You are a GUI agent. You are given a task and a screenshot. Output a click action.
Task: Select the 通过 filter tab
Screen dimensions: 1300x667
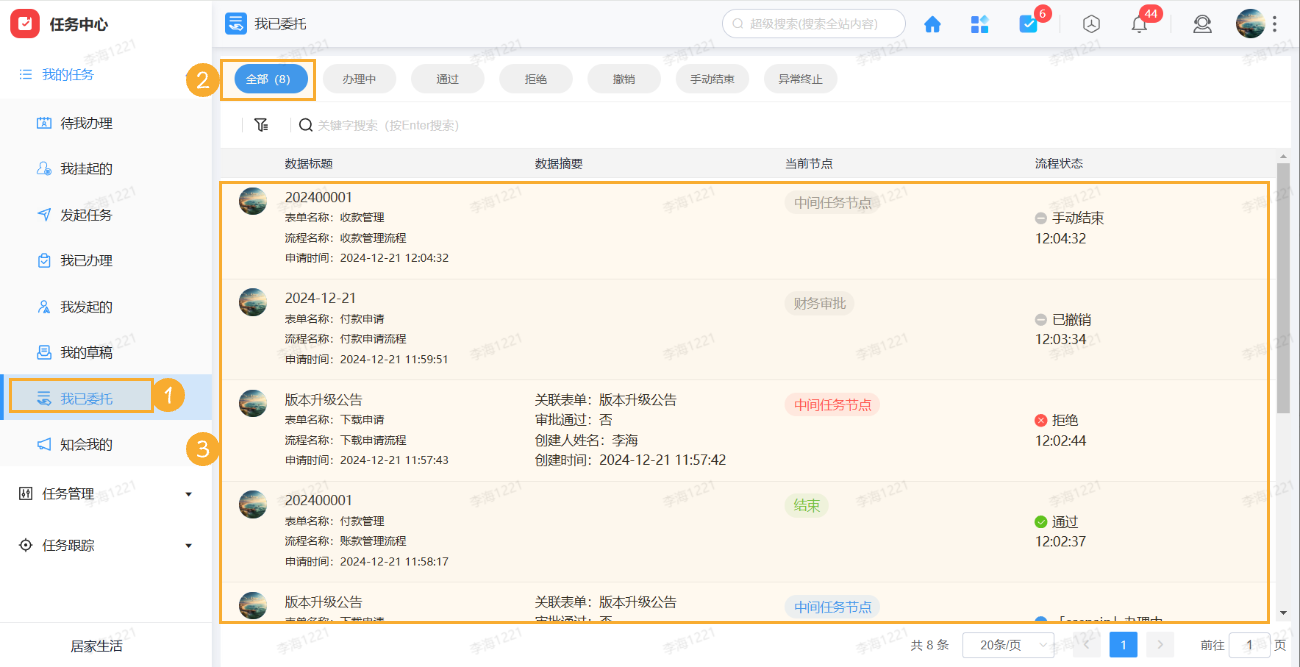click(447, 78)
